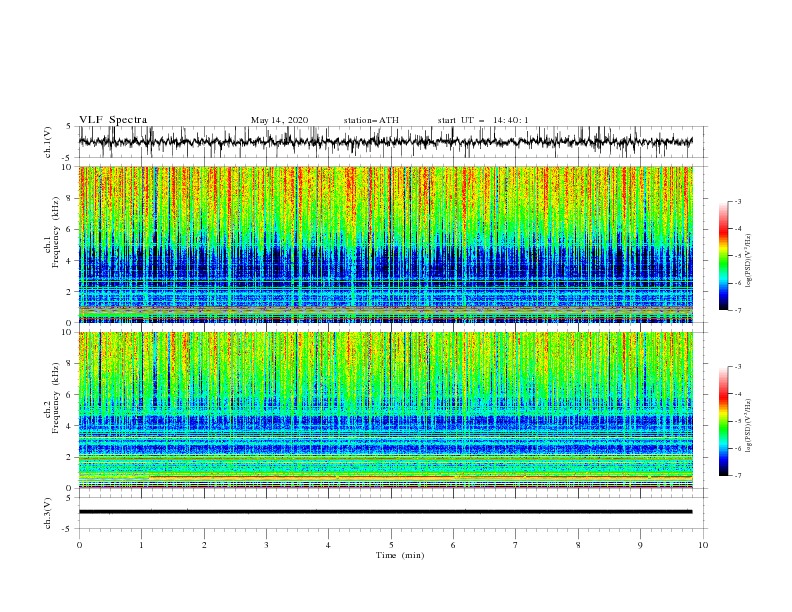The image size is (792, 612).
Task: Click the time axis tick label 9
Action: pos(640,545)
